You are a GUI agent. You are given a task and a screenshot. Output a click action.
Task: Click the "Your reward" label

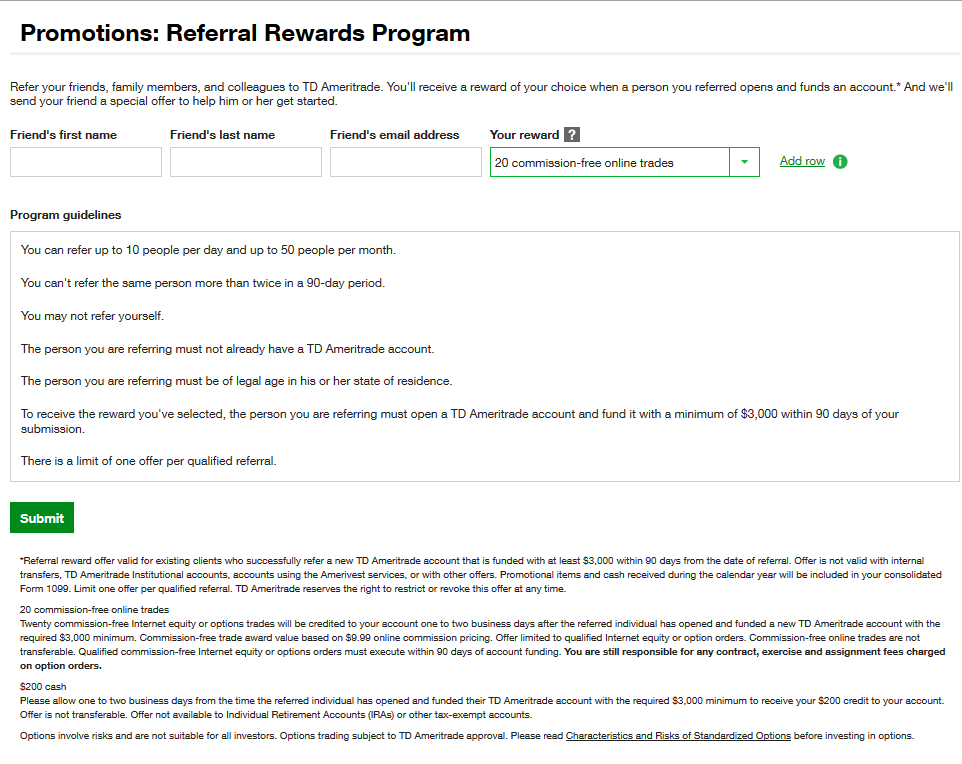pos(524,135)
